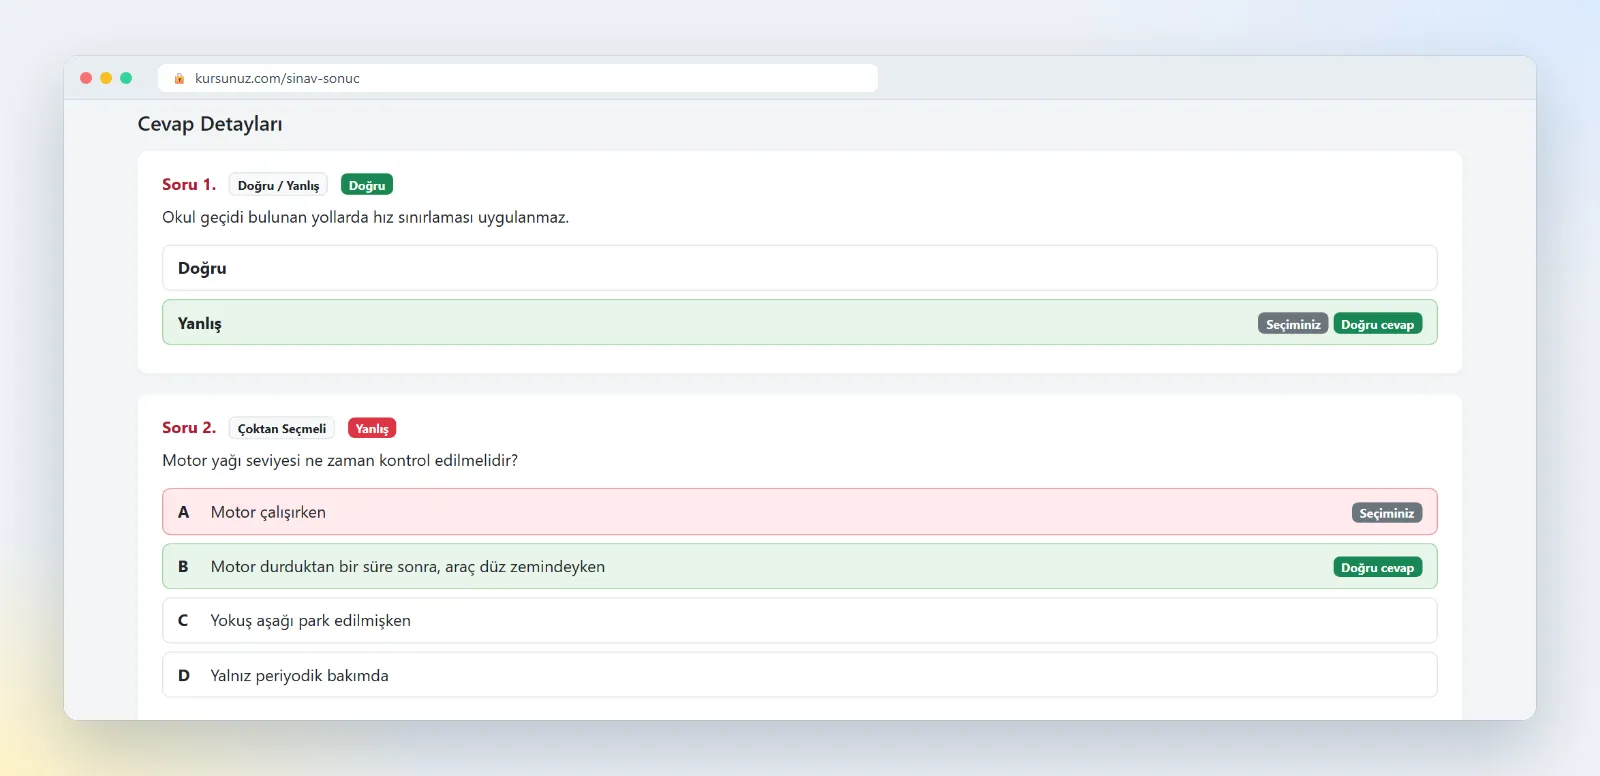
Task: Click the lock icon in address bar
Action: coord(180,78)
